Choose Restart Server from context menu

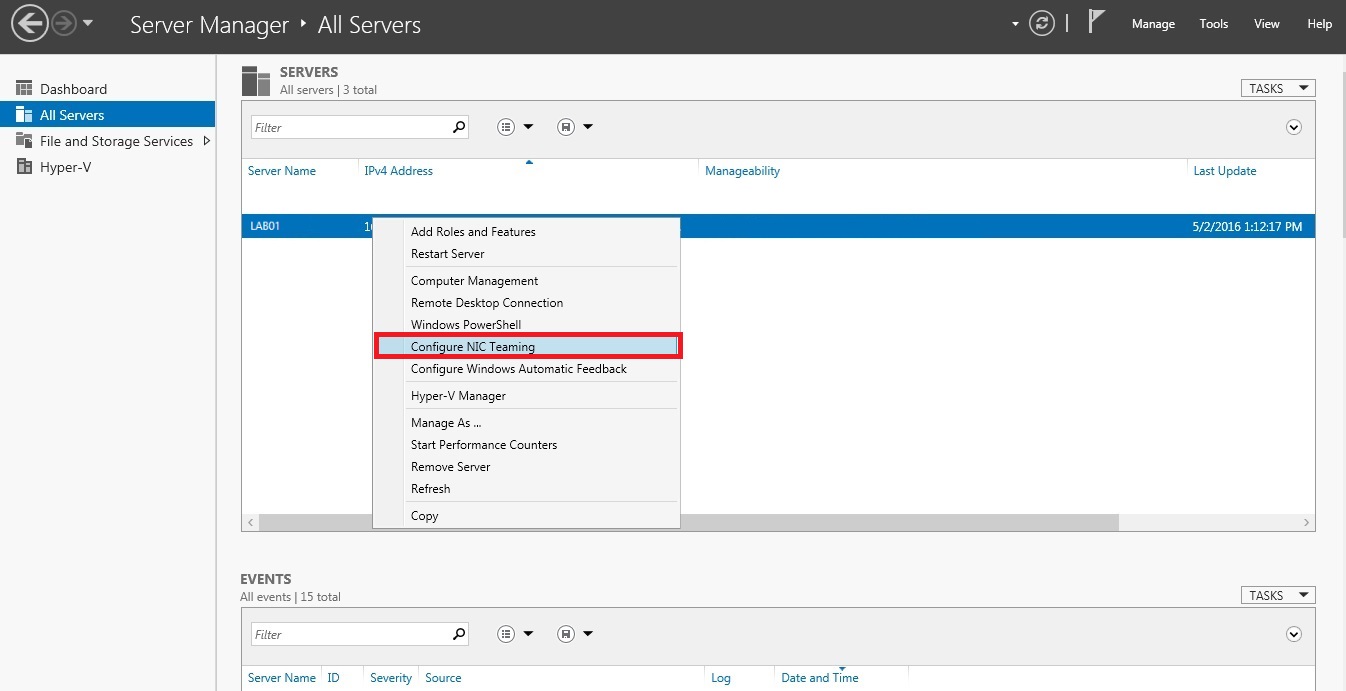[447, 254]
